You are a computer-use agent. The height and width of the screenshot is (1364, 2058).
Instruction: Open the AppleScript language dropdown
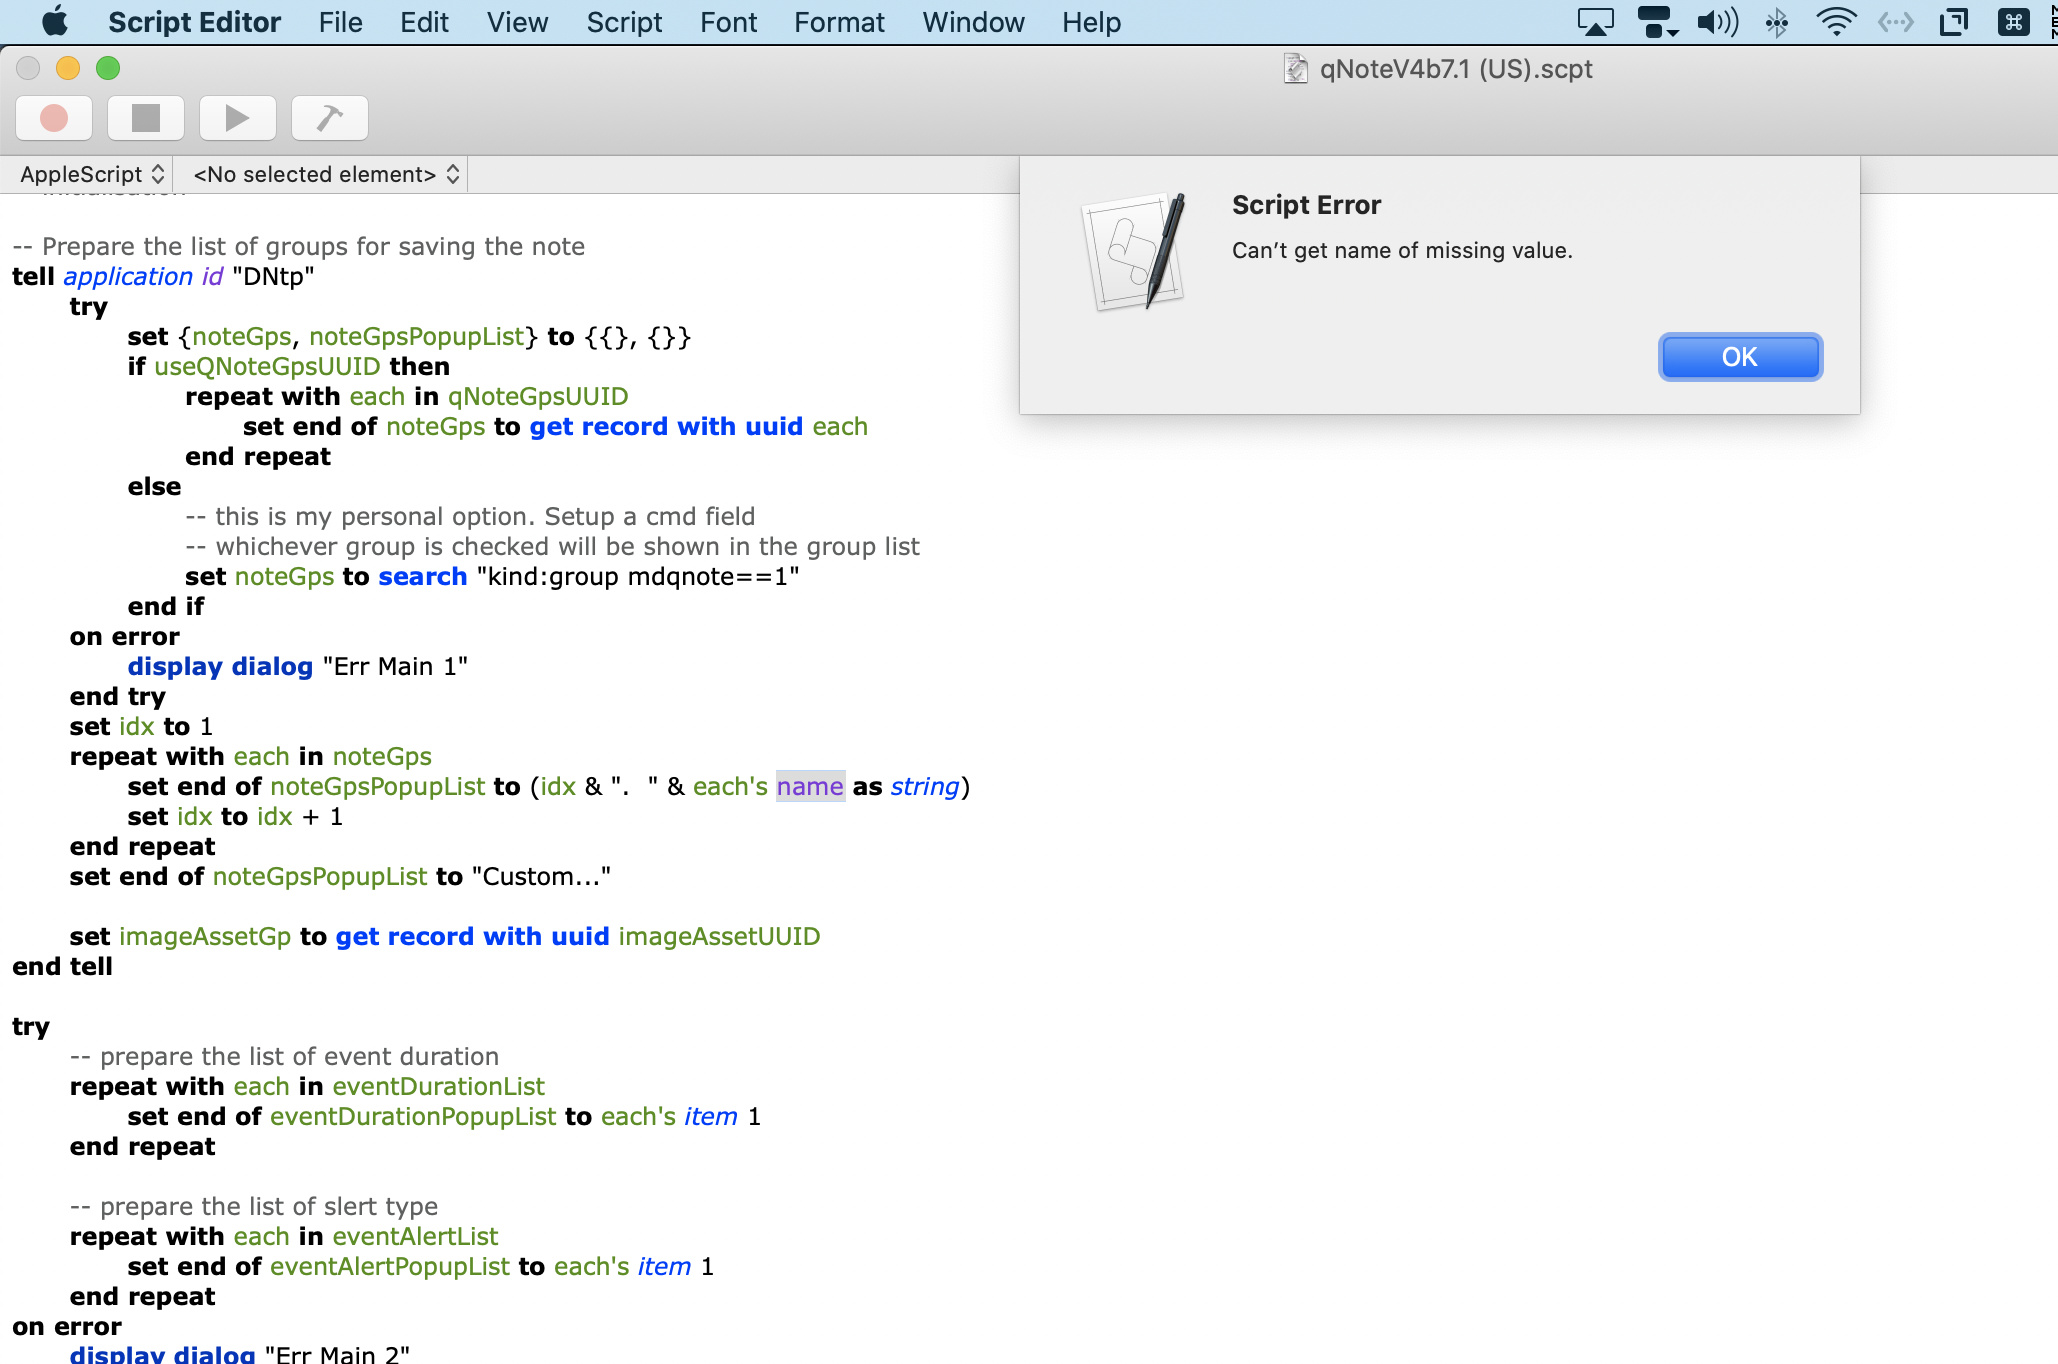pyautogui.click(x=92, y=174)
